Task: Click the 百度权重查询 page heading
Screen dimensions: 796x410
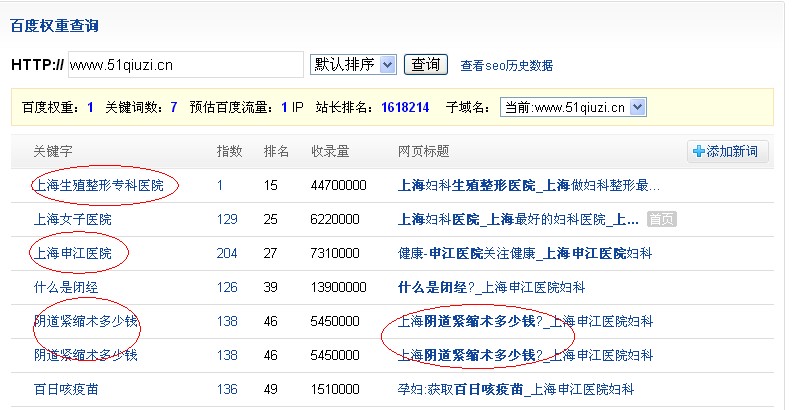Action: 54,26
